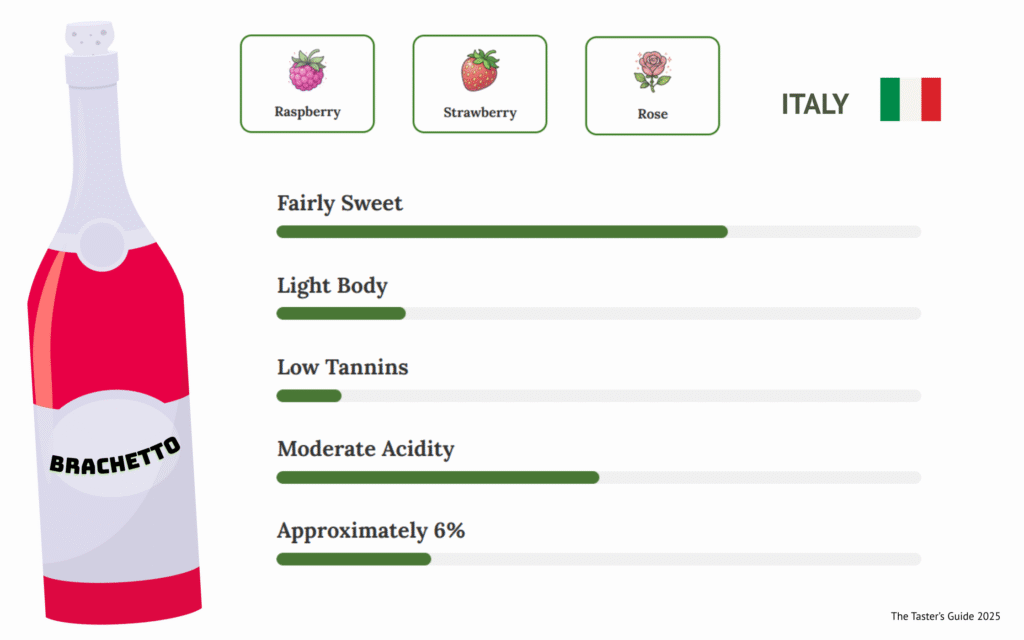Click The Taster's Guide 2025 credit
1024x640 pixels.
pos(945,616)
